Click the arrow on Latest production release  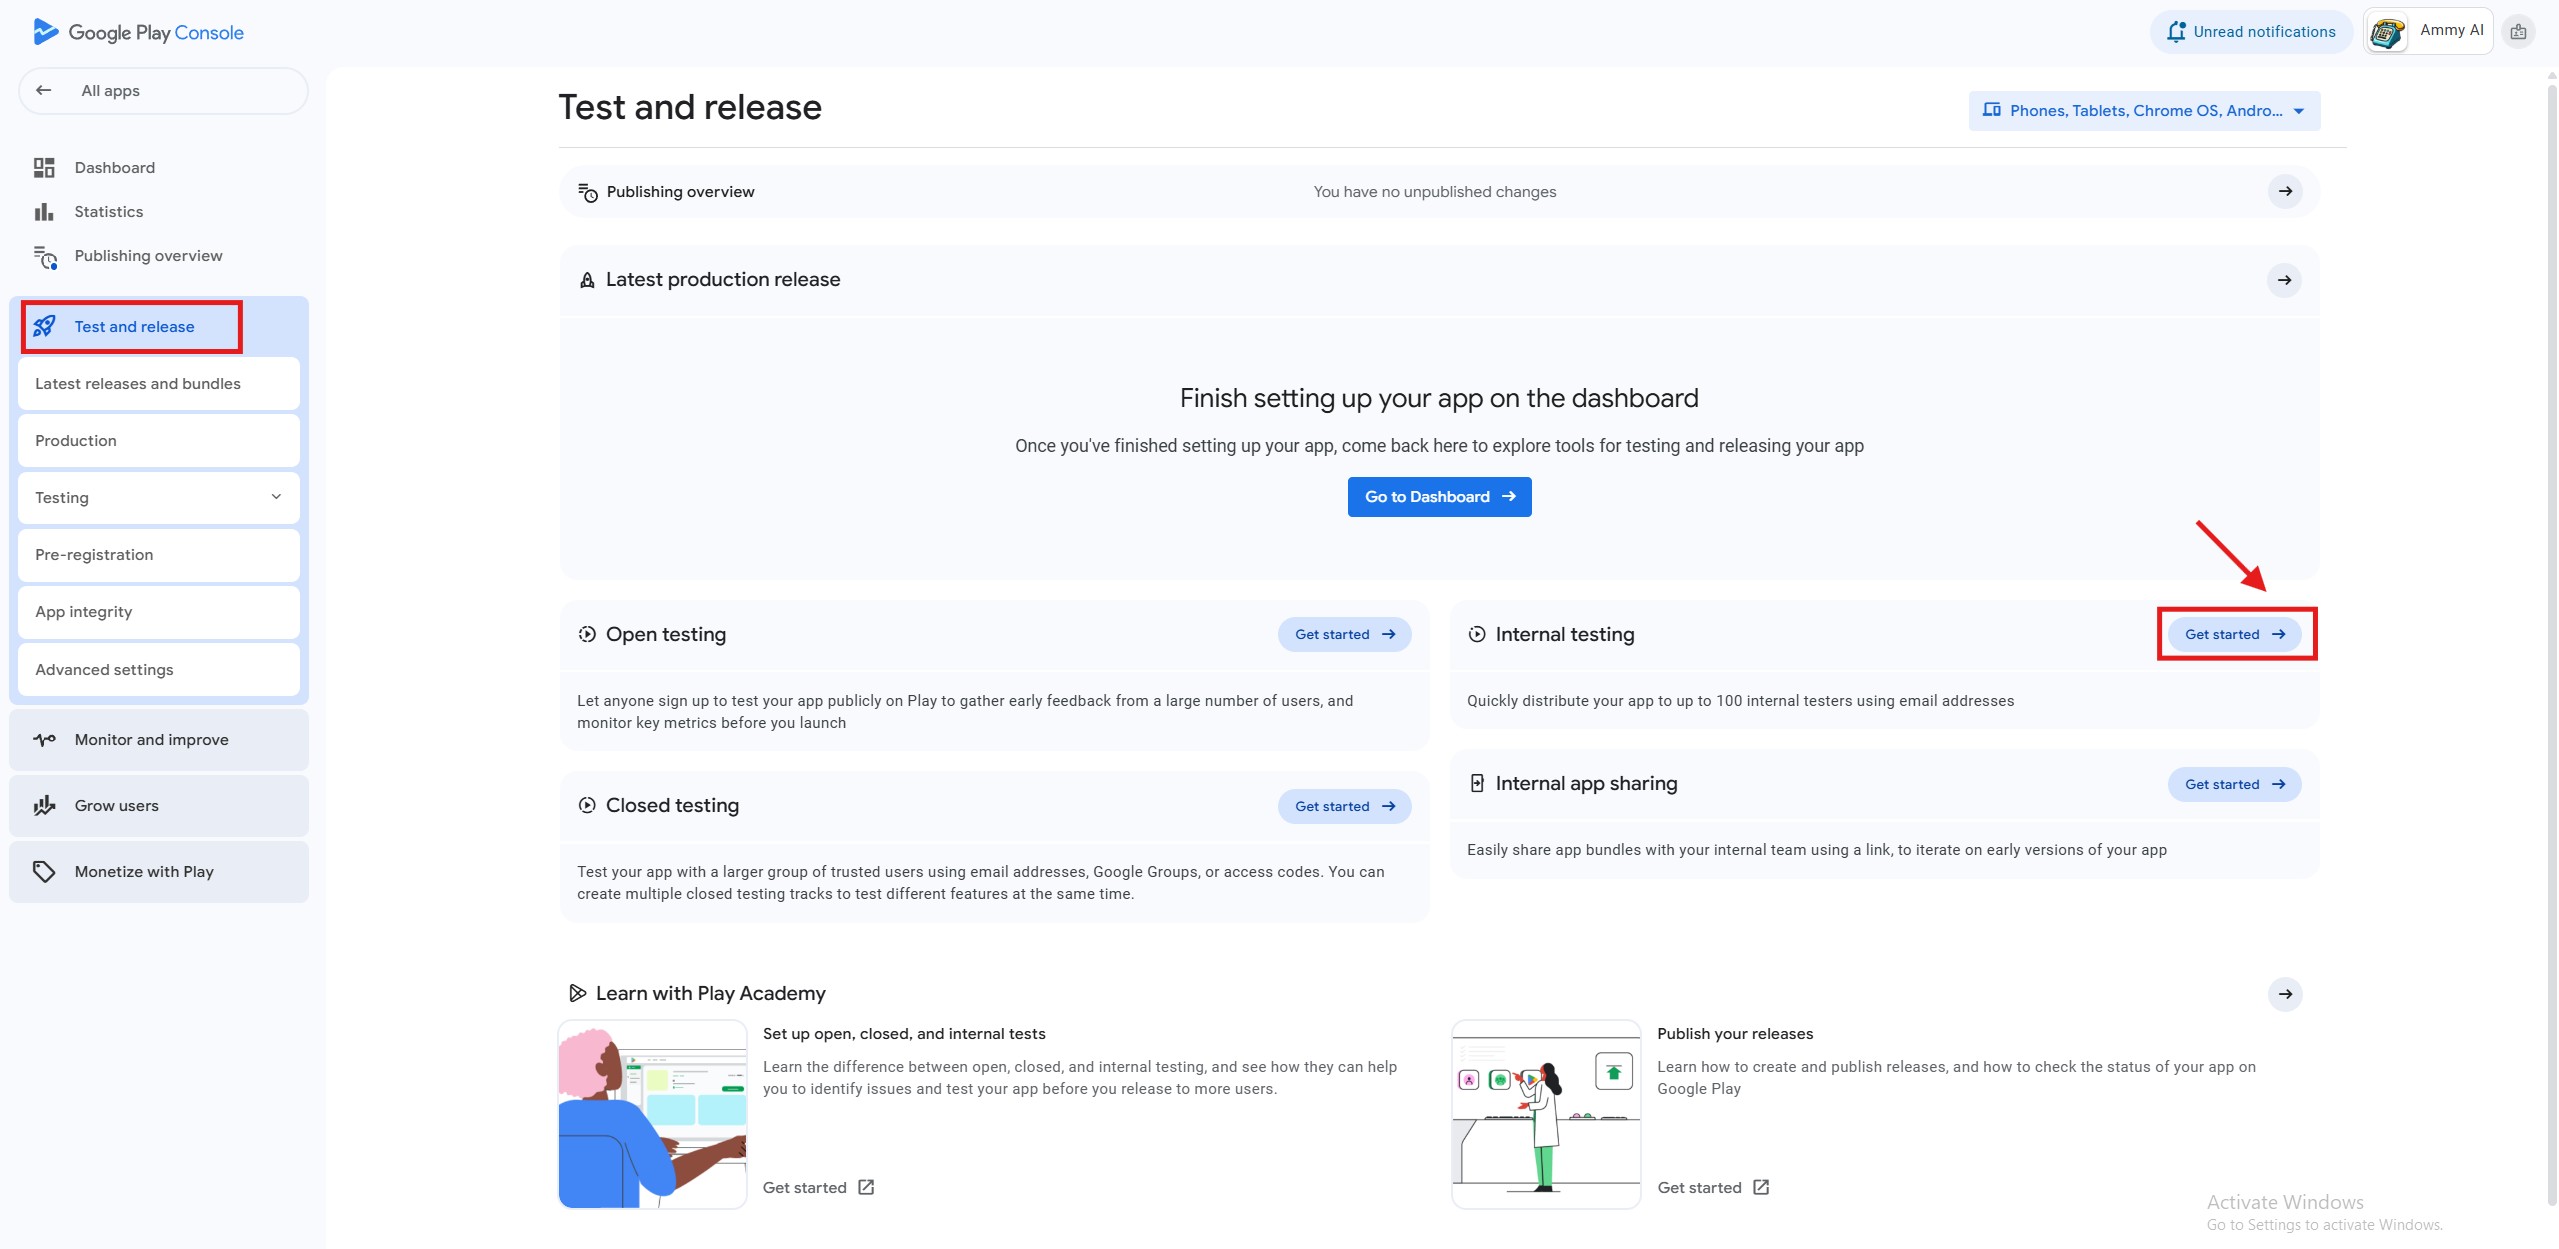tap(2284, 280)
